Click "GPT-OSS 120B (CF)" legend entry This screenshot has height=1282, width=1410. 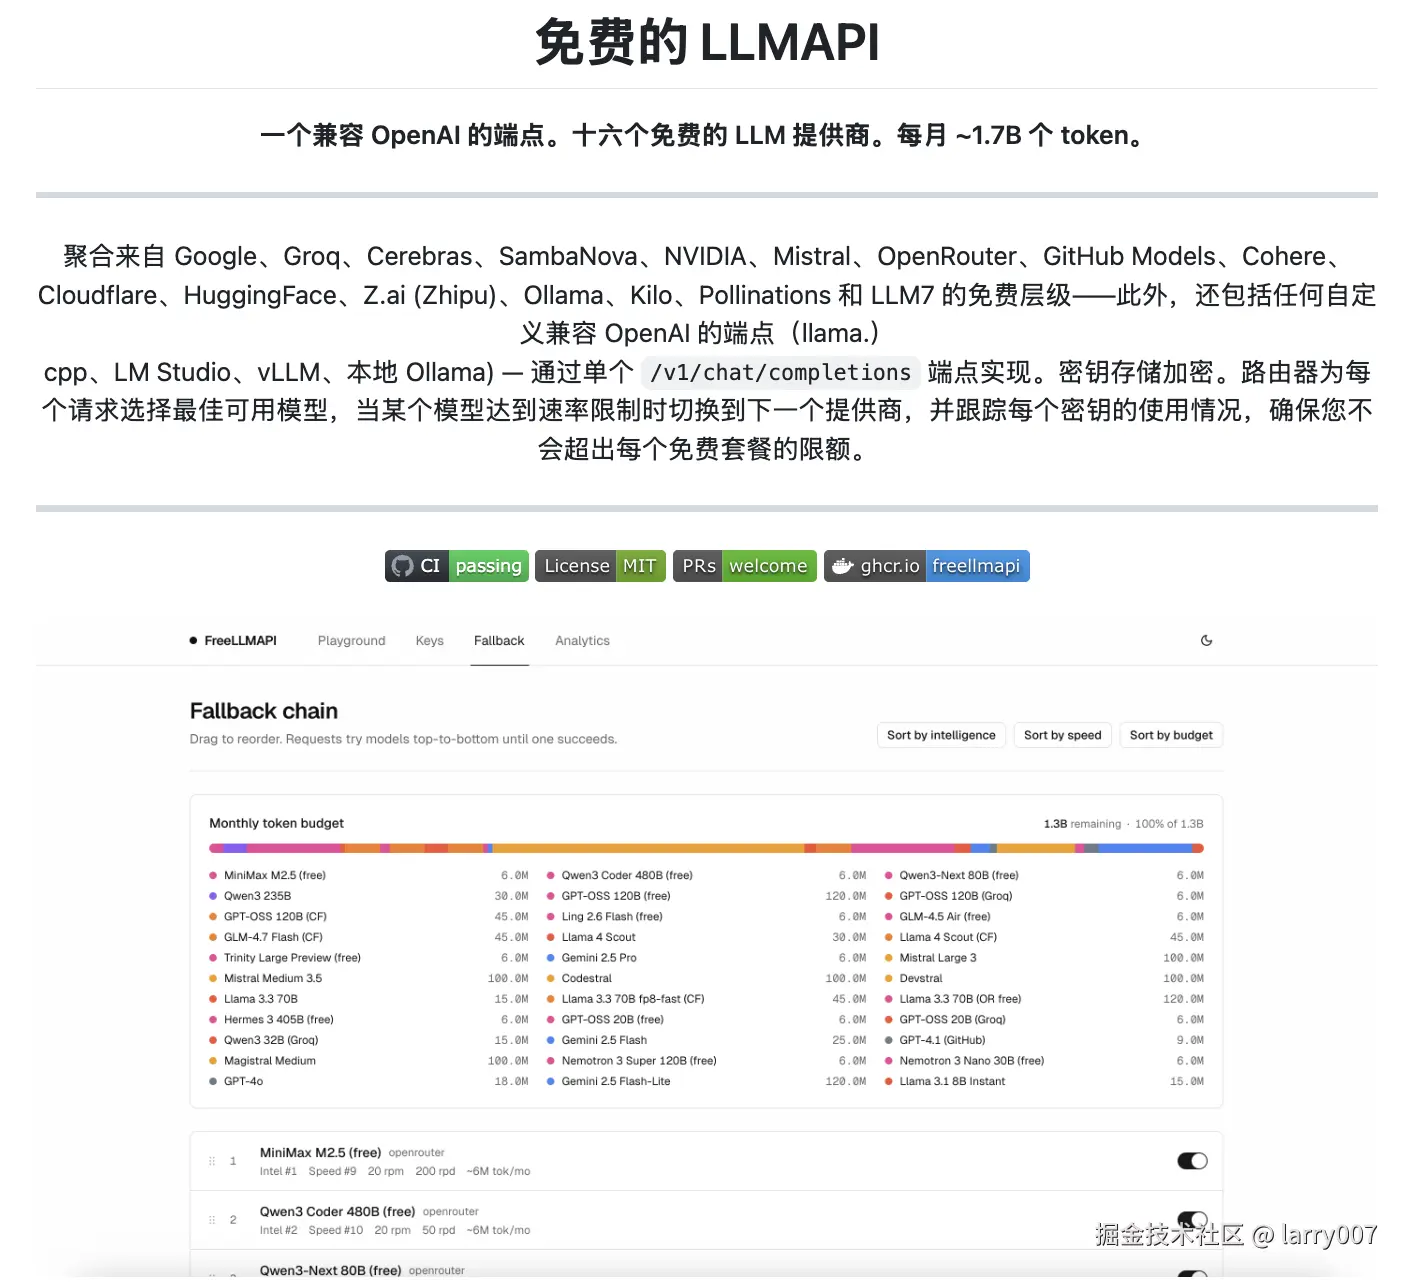coord(275,917)
